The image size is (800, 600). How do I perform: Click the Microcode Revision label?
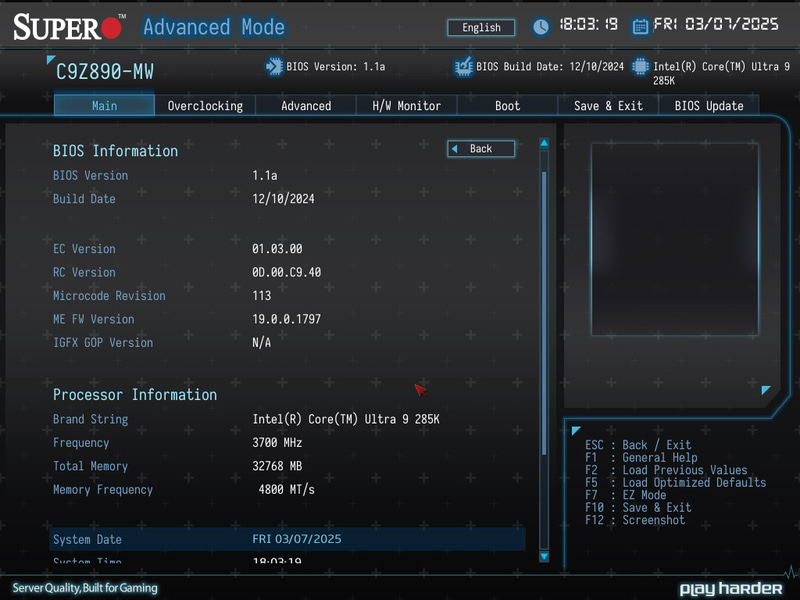(x=109, y=296)
